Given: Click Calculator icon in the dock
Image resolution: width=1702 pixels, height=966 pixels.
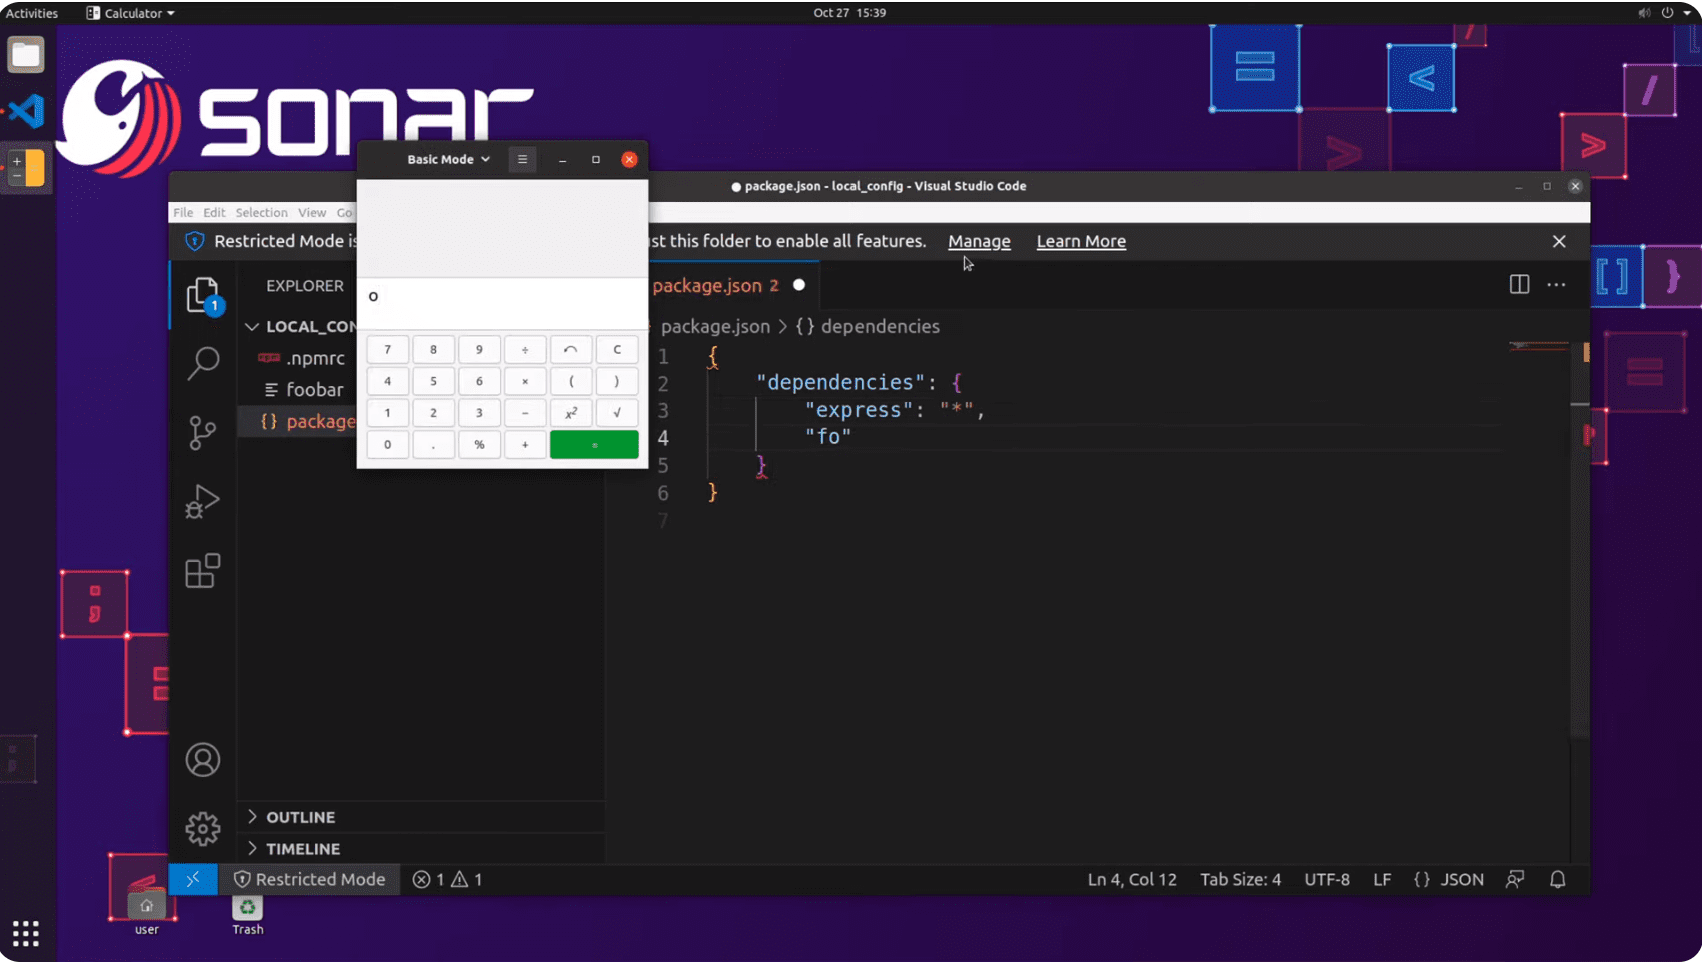Looking at the screenshot, I should click(x=26, y=167).
